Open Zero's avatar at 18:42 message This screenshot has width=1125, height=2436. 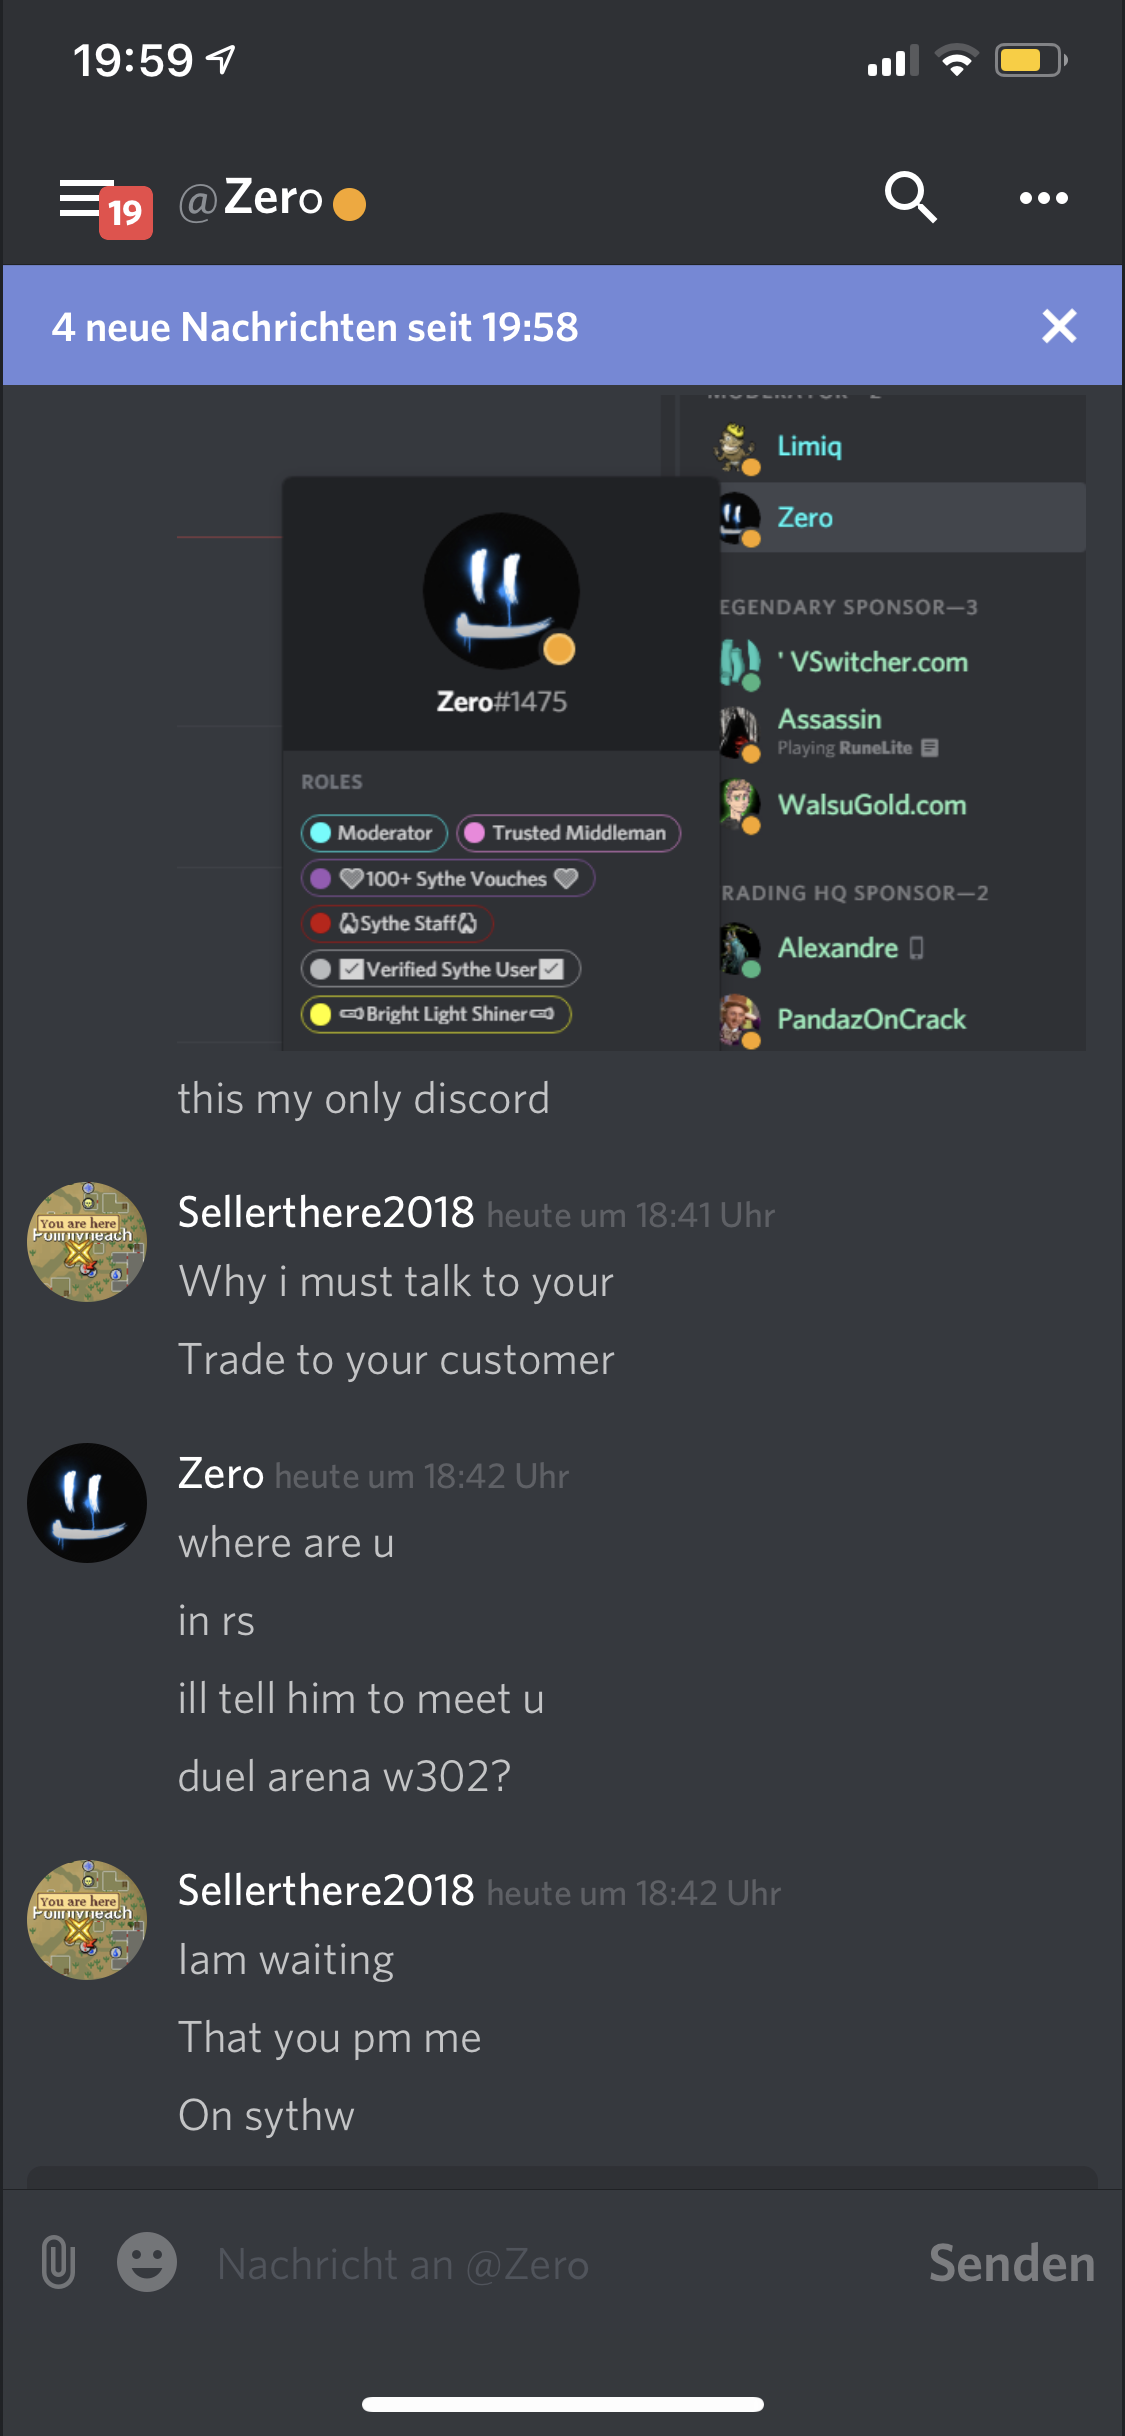(87, 1503)
